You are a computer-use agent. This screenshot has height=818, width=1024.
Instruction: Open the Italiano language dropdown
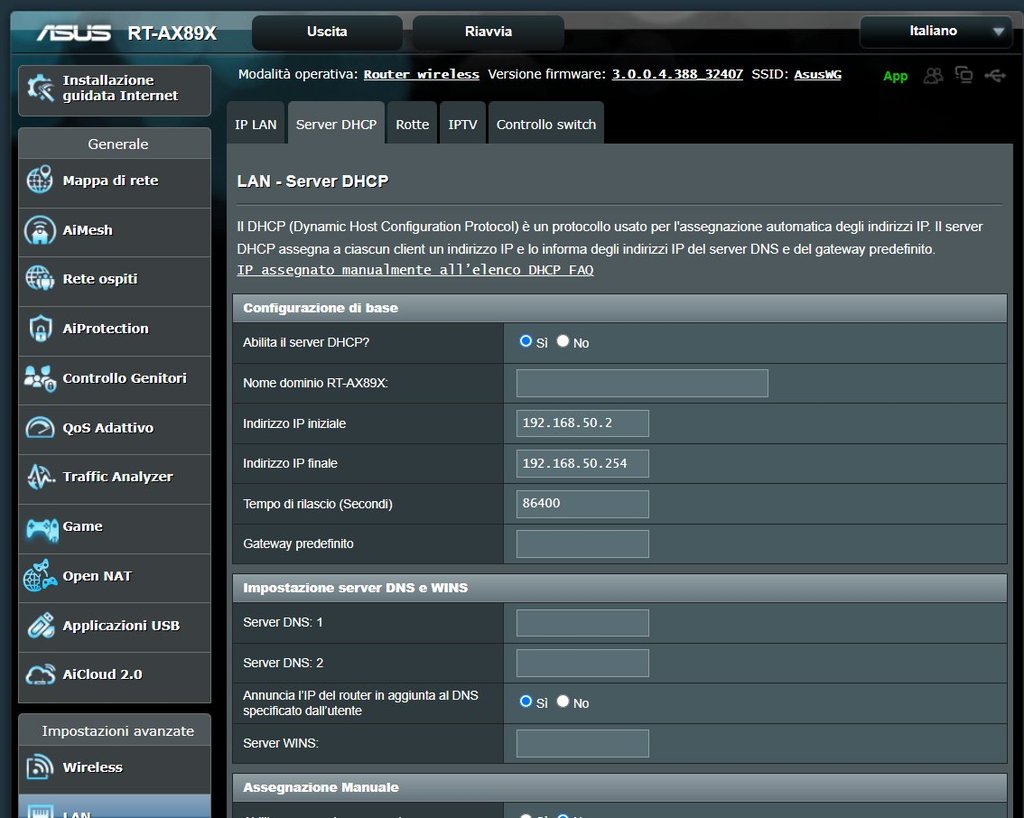pyautogui.click(x=935, y=32)
